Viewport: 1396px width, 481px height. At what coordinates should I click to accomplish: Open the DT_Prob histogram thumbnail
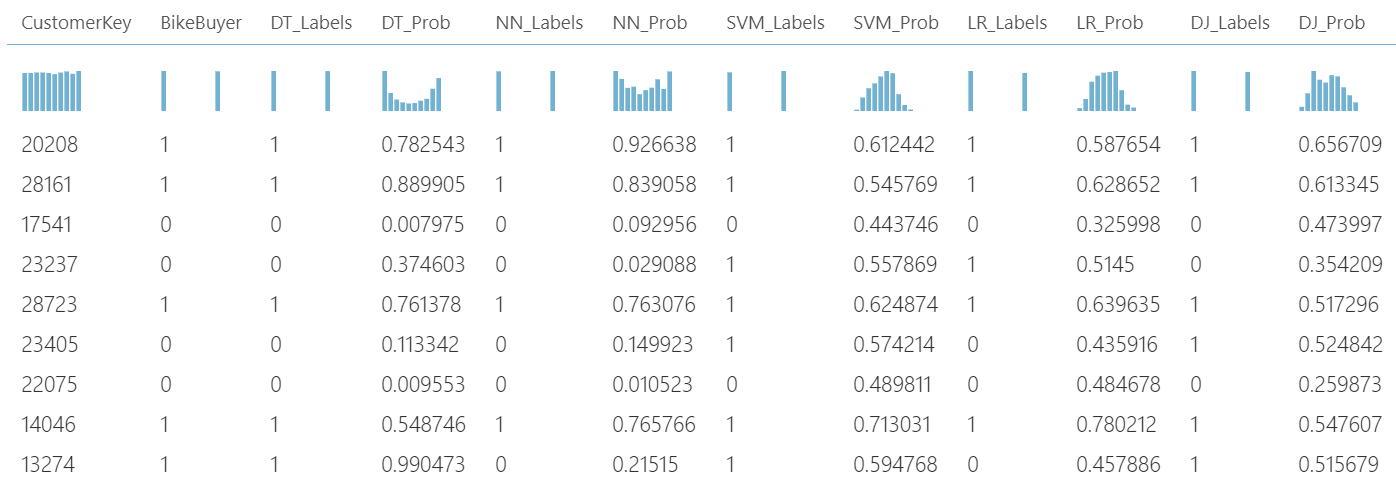[410, 91]
